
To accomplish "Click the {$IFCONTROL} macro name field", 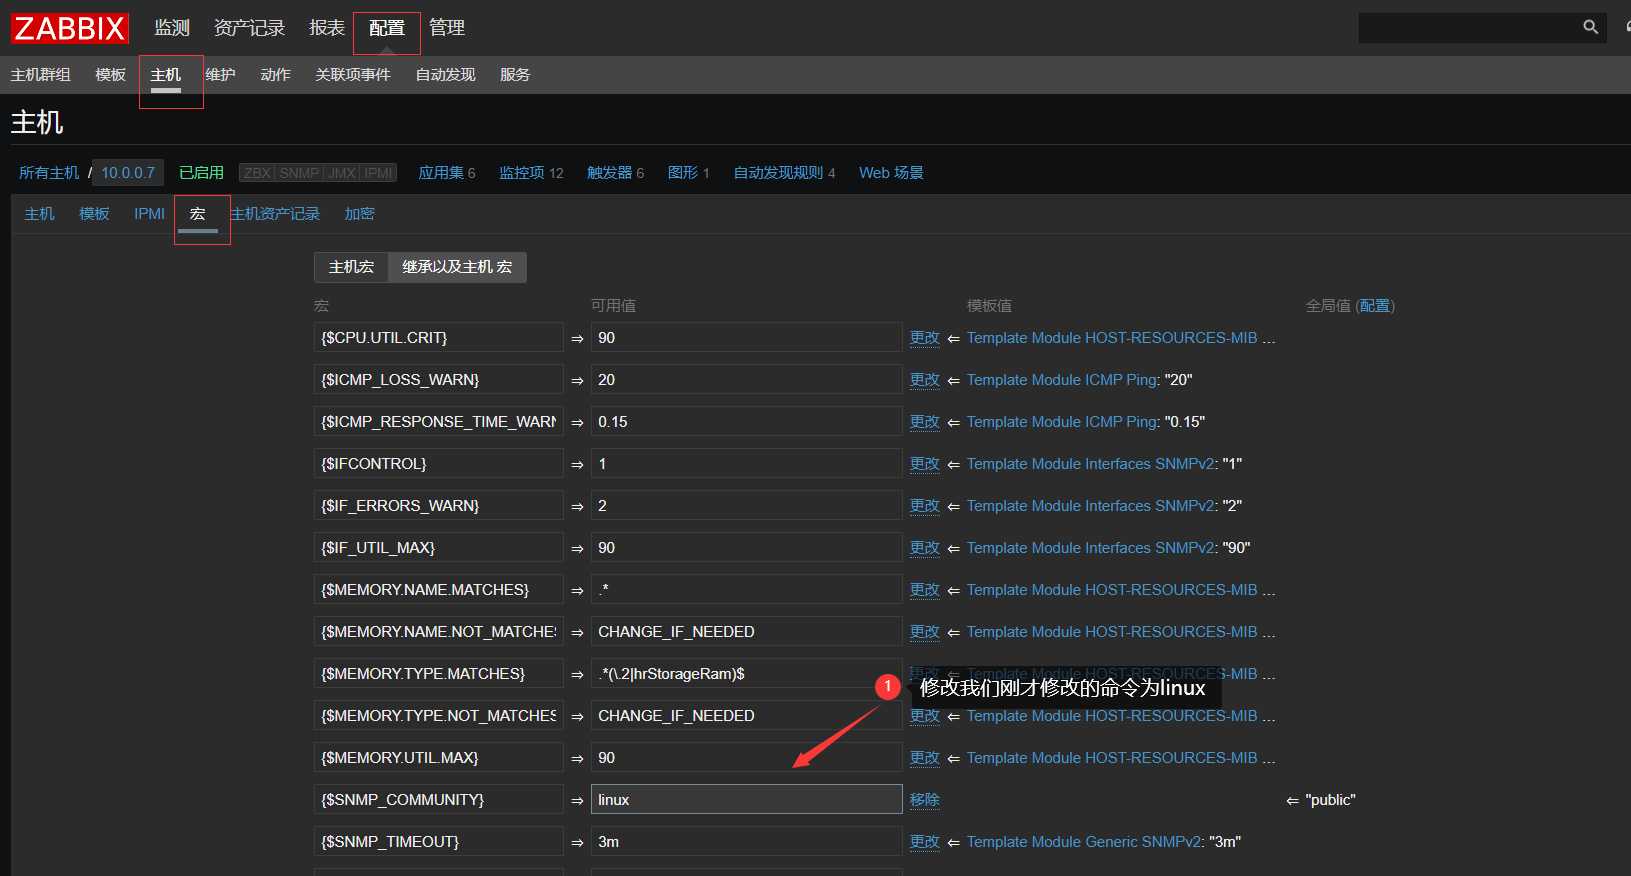I will pyautogui.click(x=439, y=464).
